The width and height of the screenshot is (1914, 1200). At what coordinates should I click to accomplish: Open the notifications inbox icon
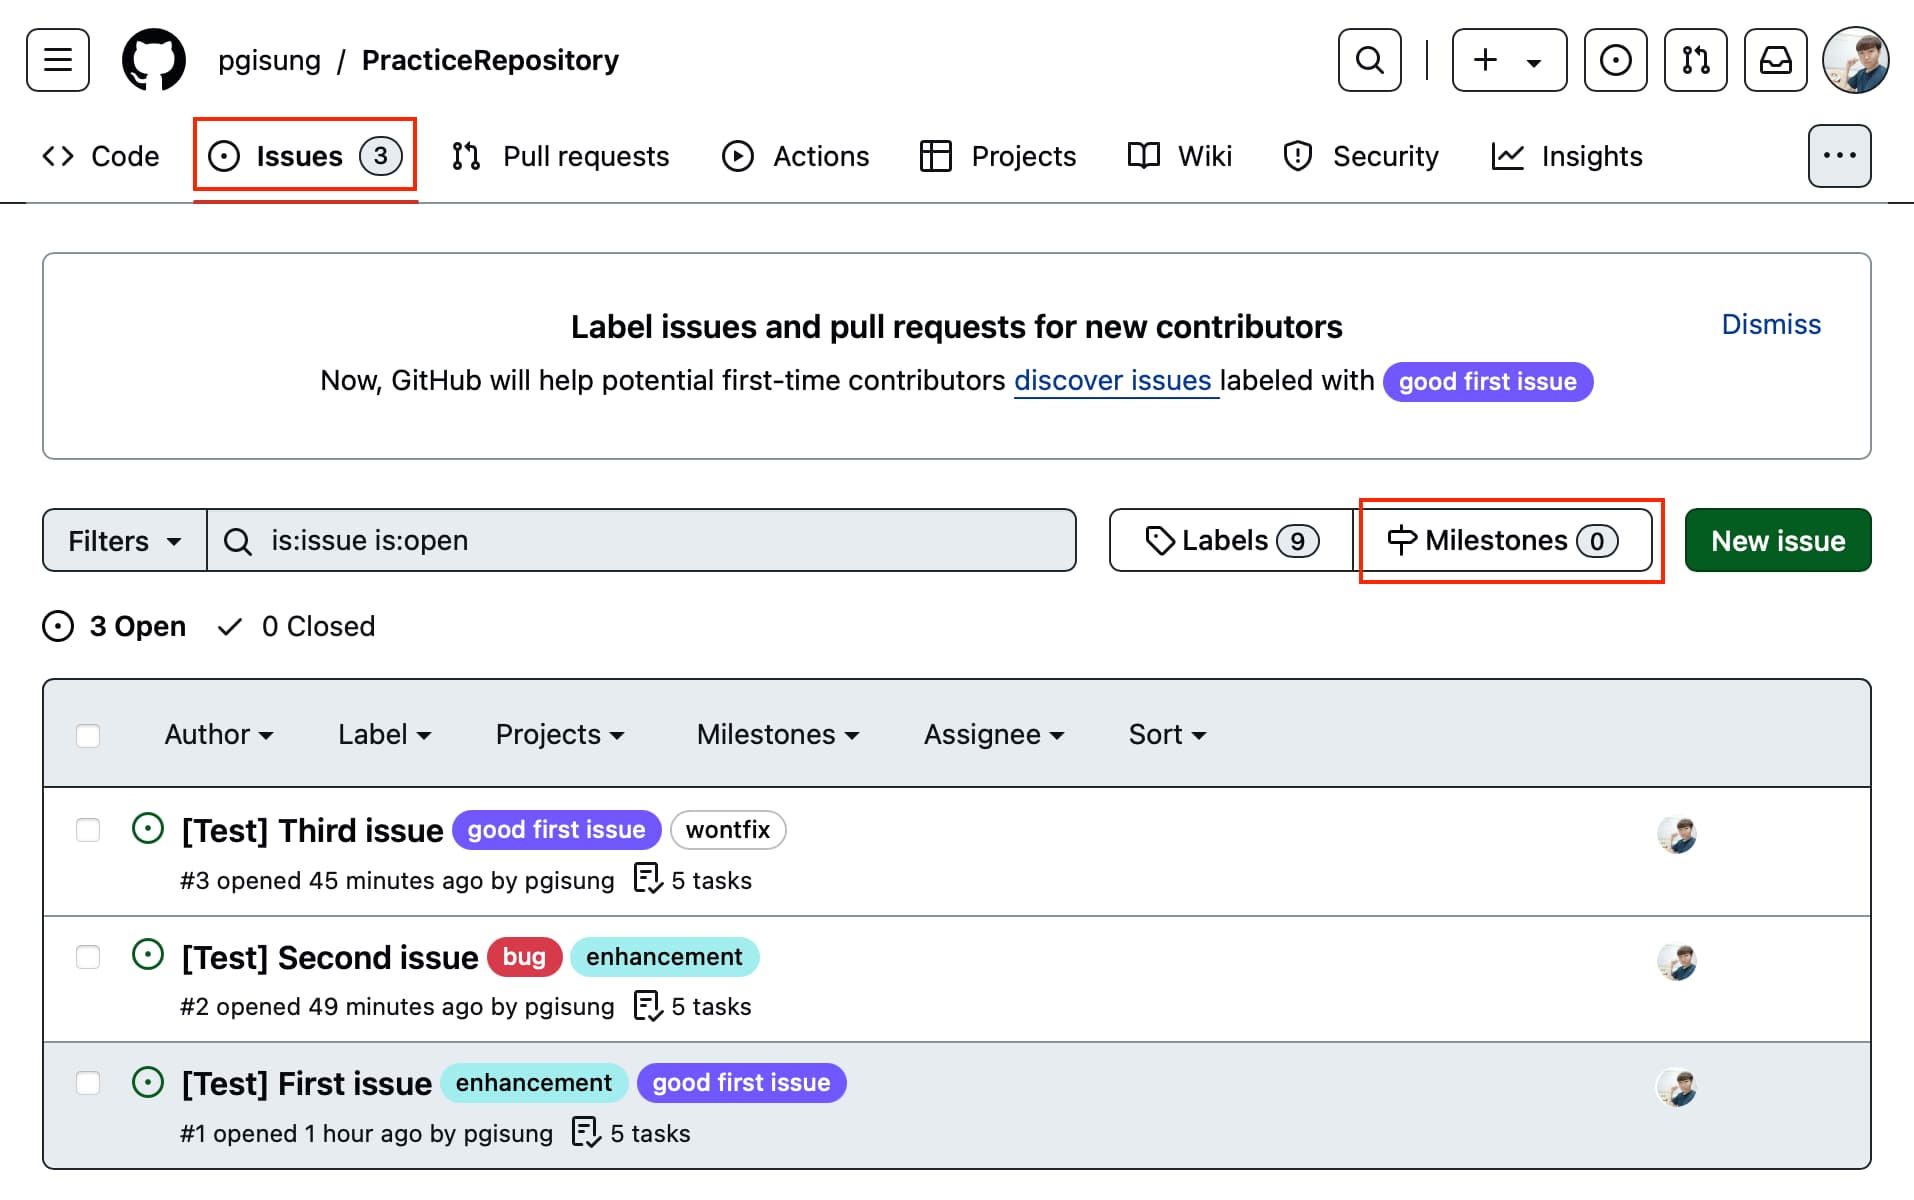point(1776,60)
